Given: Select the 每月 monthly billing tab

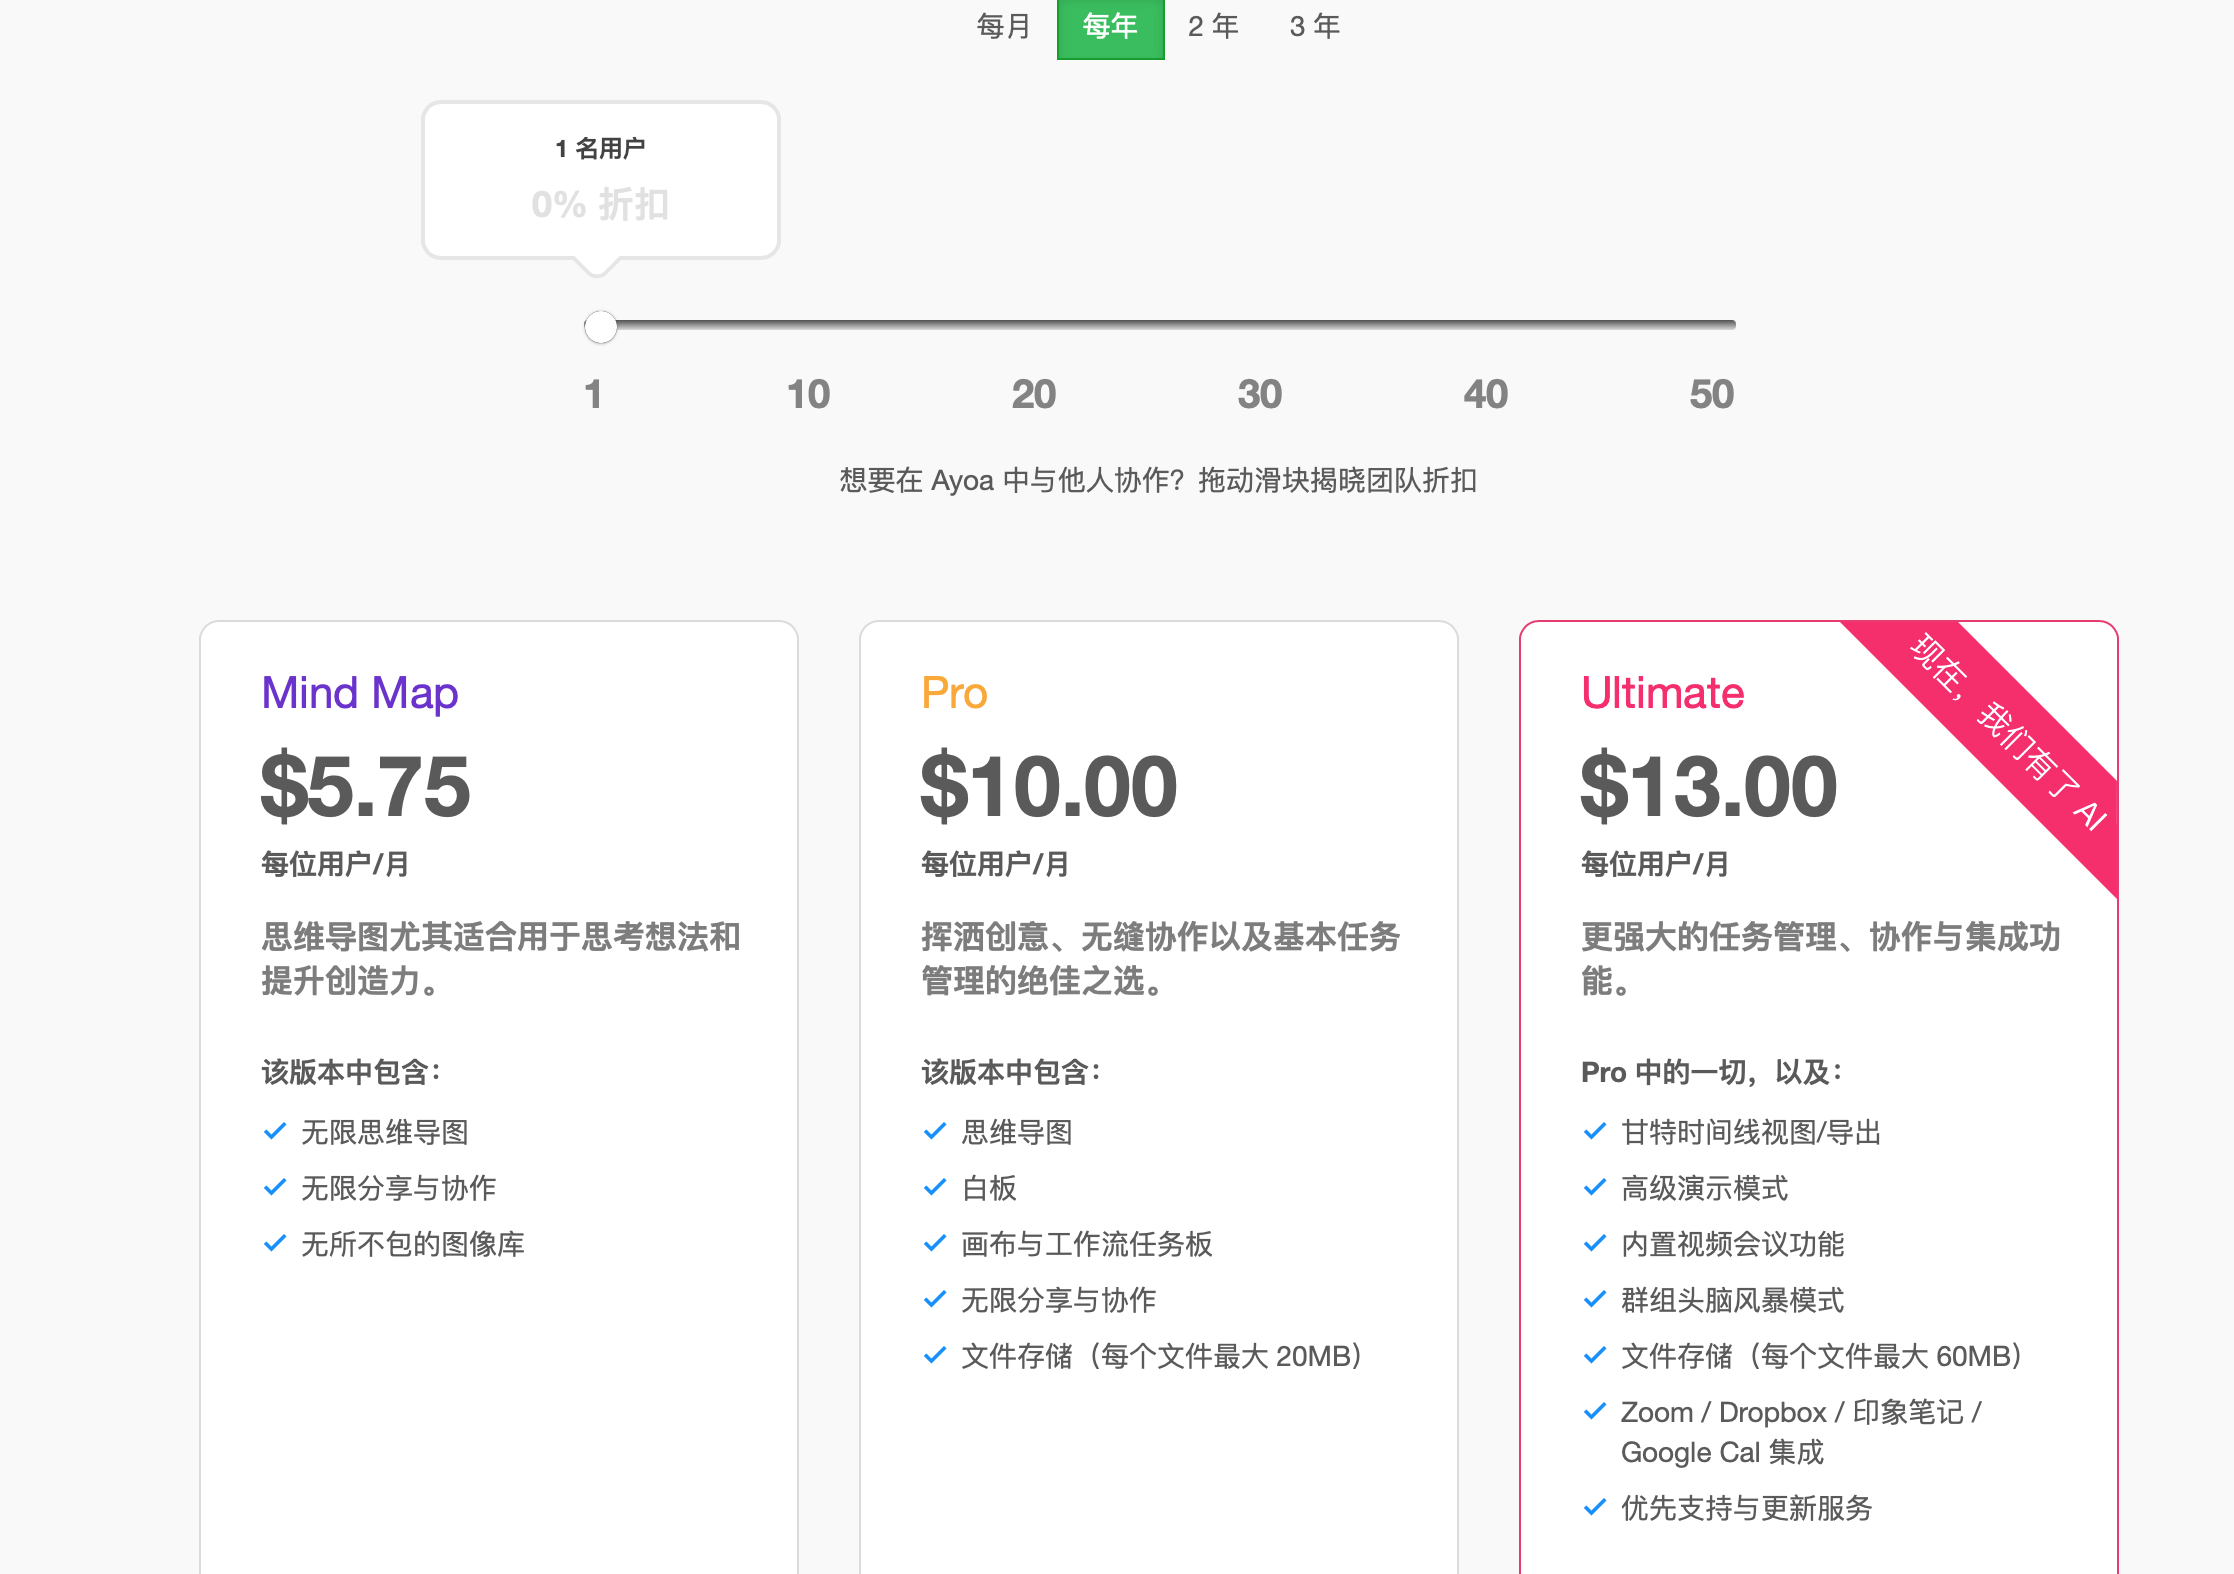Looking at the screenshot, I should 1003,27.
